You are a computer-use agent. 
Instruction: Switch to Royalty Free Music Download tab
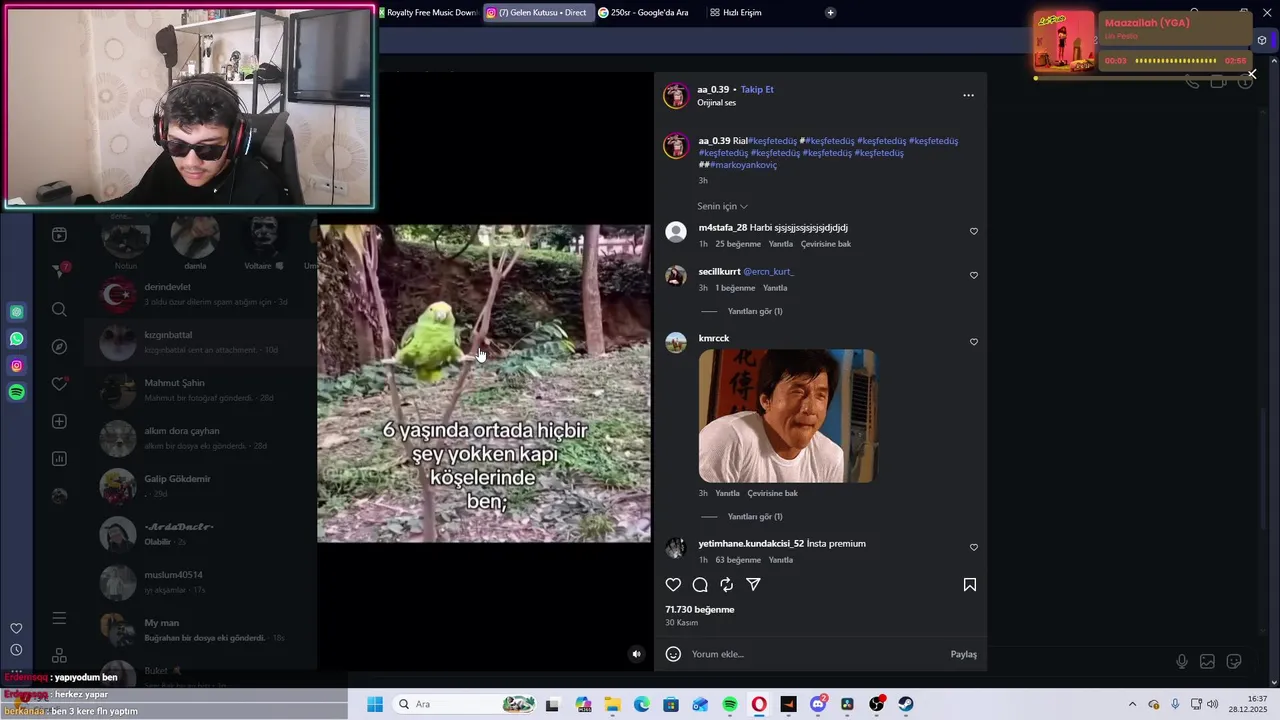429,13
